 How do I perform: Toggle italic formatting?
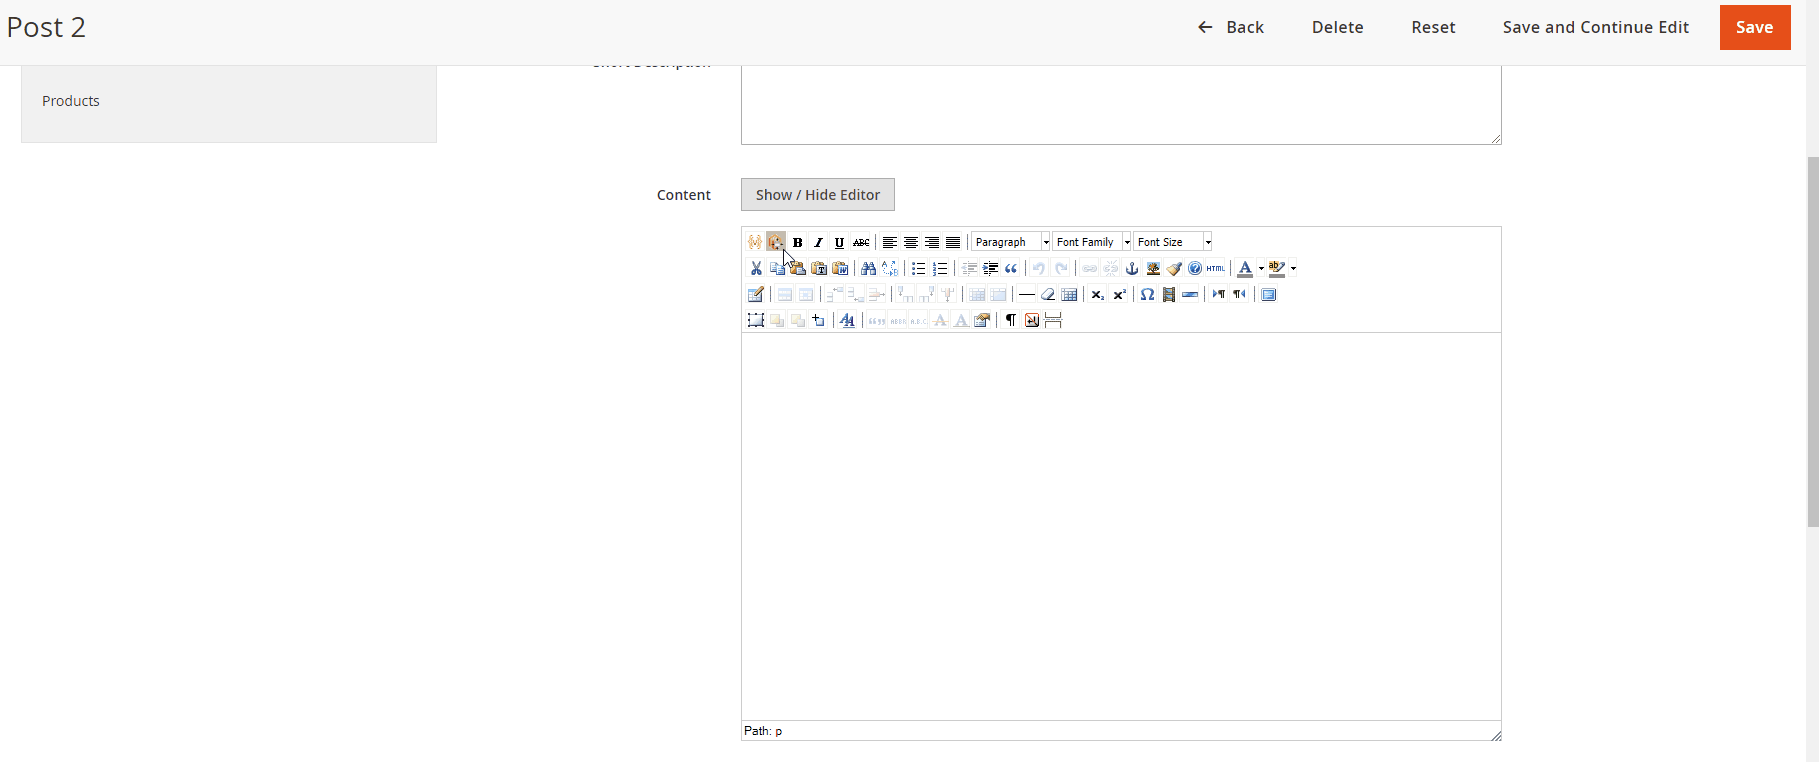pyautogui.click(x=818, y=242)
